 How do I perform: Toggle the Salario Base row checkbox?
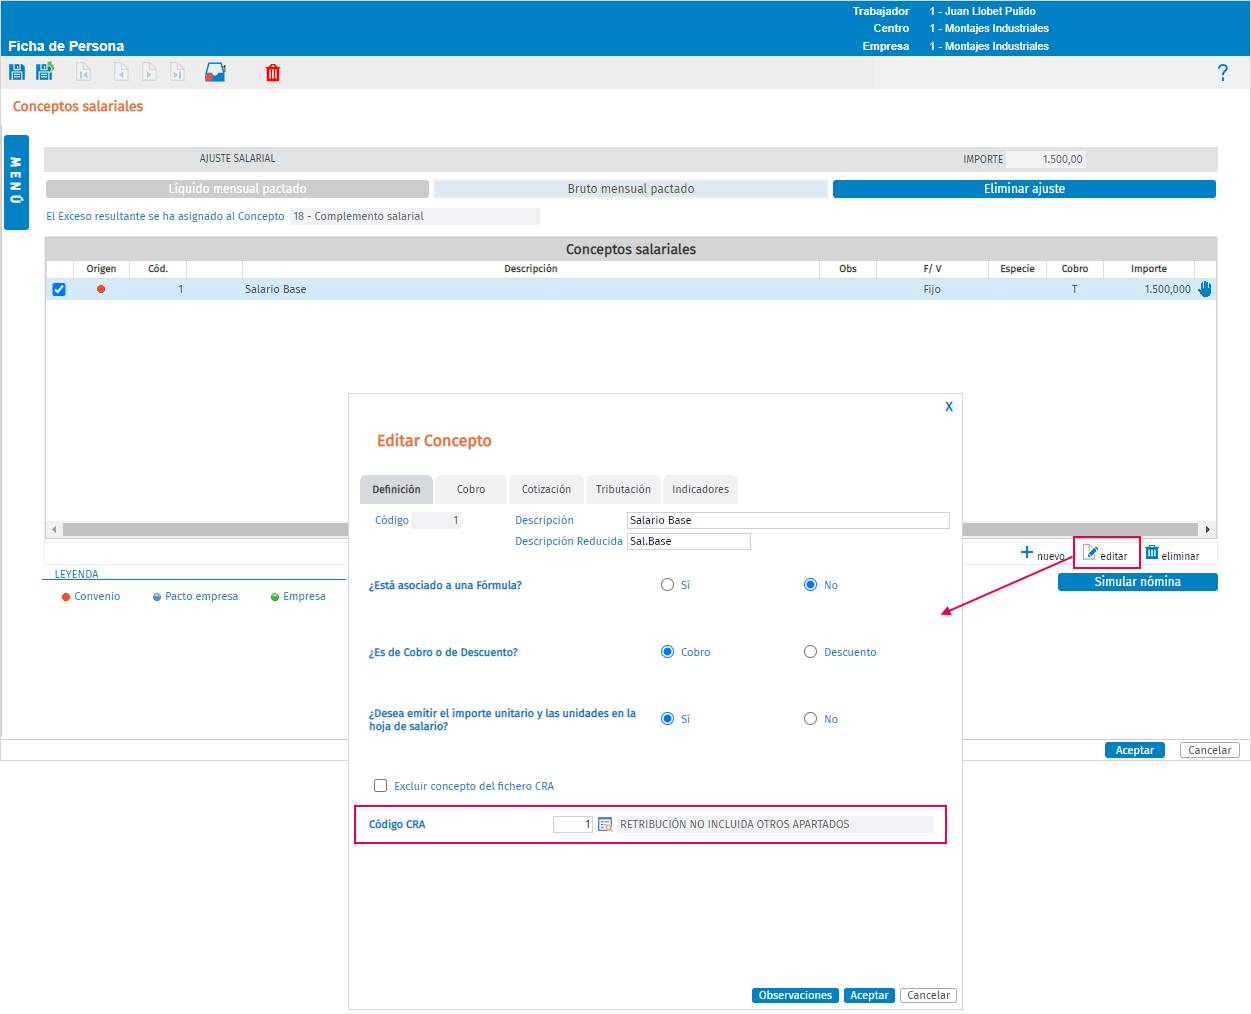coord(59,289)
